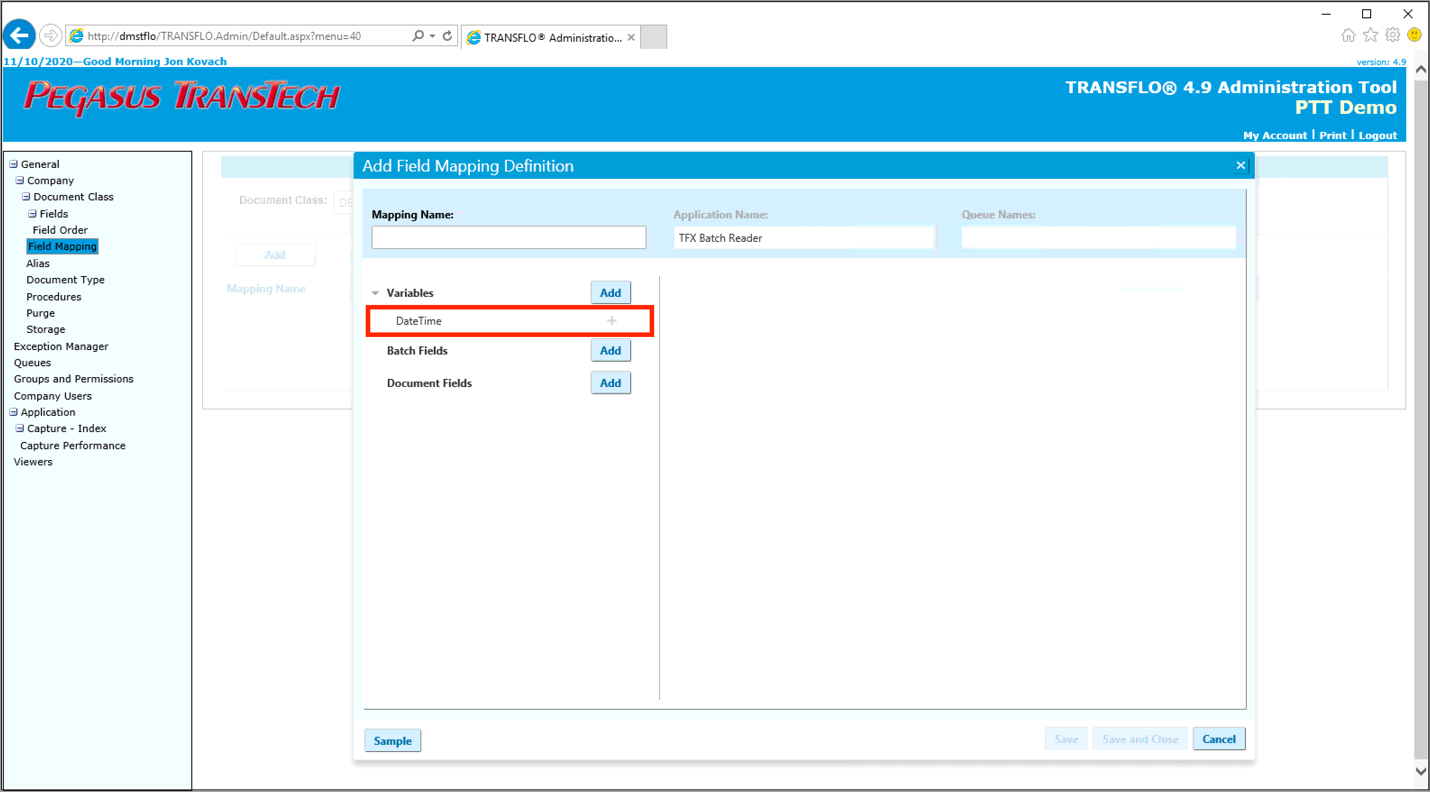Cancel the field mapping dialog

tap(1219, 739)
